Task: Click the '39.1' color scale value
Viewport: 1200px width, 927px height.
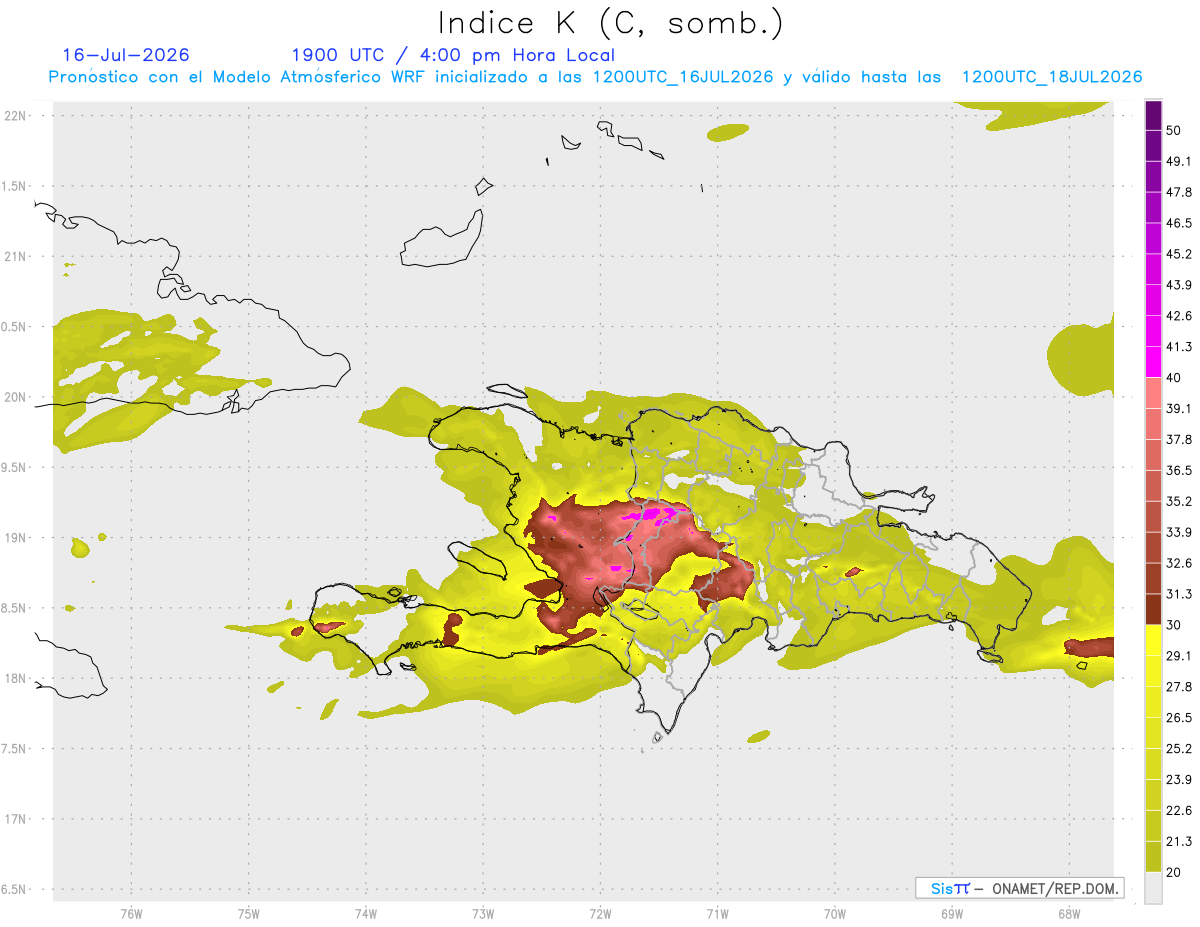Action: pos(1179,408)
